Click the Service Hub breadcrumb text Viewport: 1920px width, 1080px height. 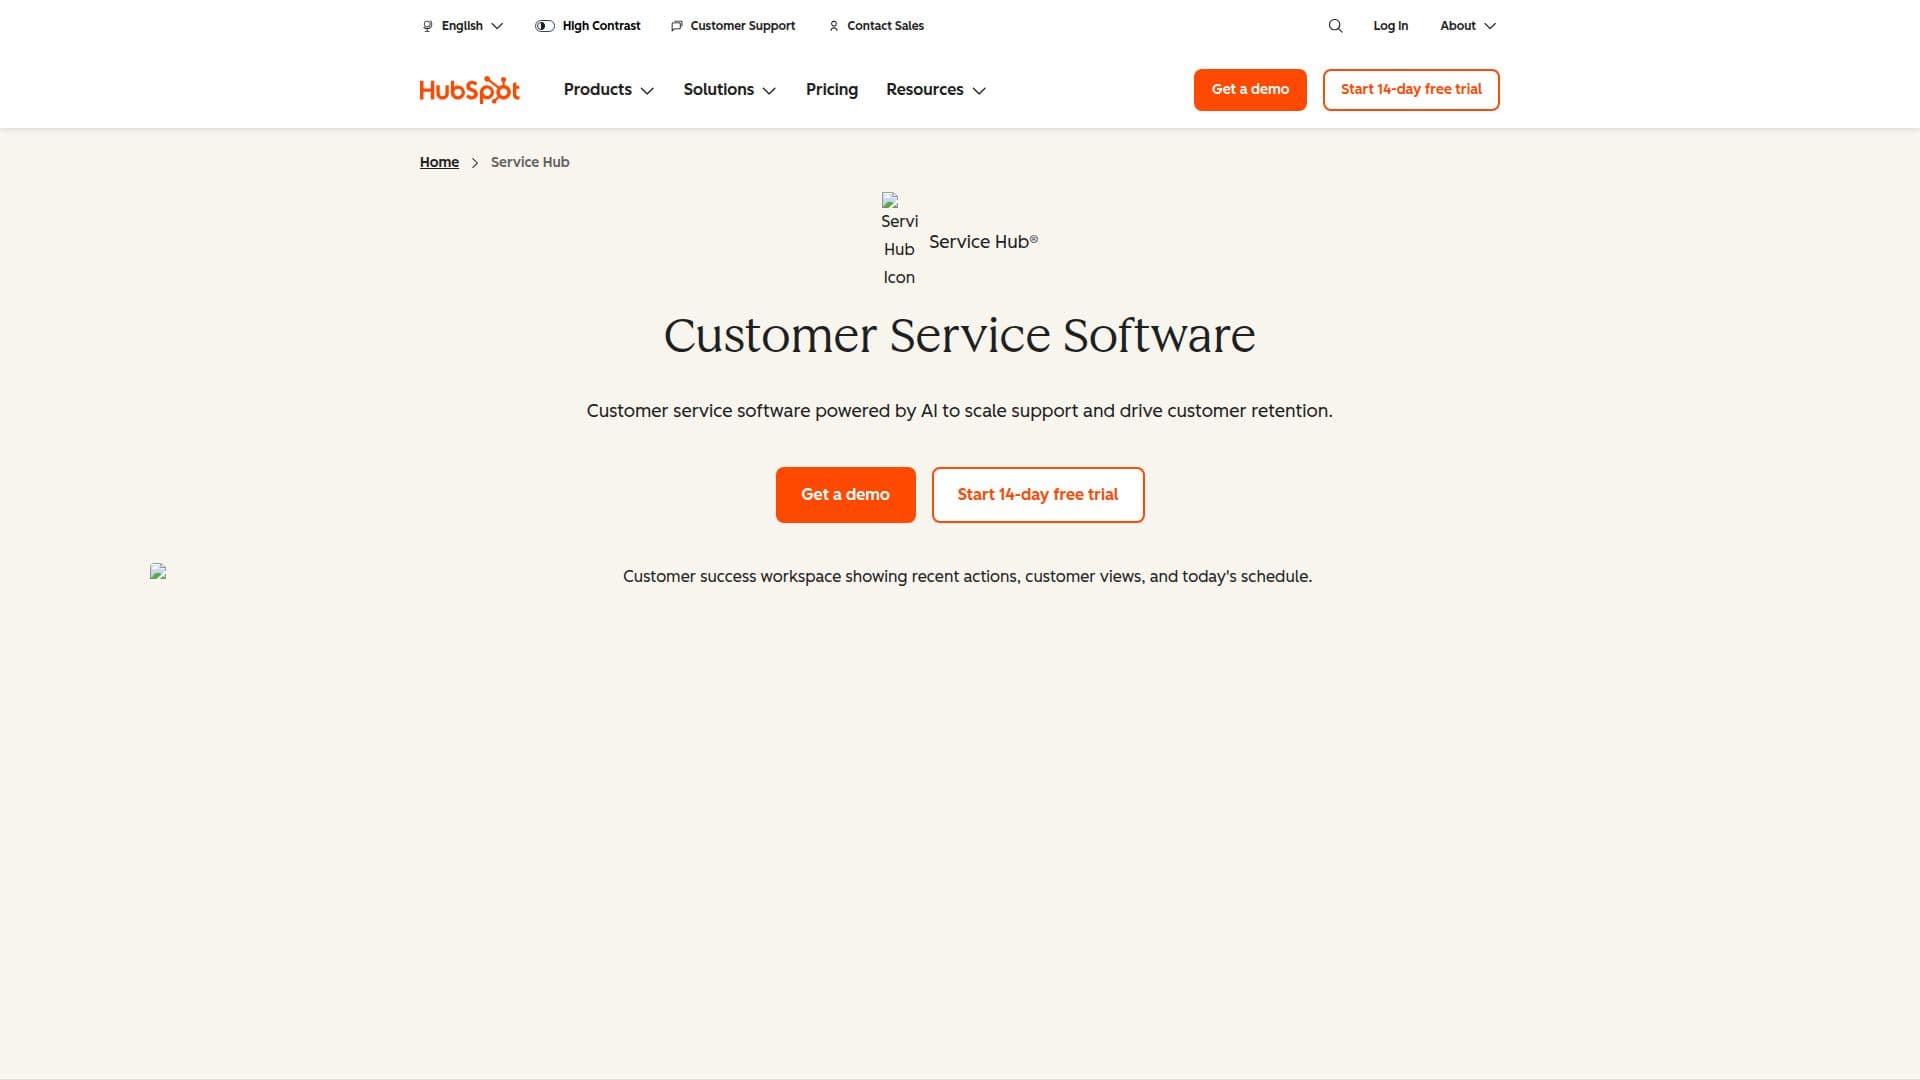point(530,162)
